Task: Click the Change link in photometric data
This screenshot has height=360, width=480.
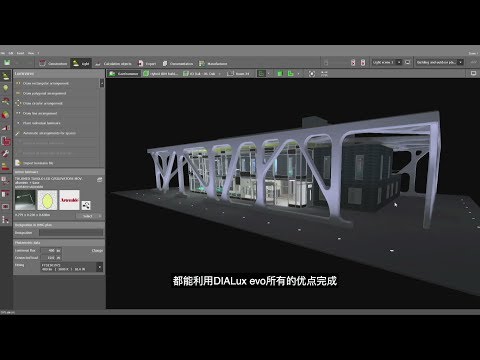Action: coord(97,250)
